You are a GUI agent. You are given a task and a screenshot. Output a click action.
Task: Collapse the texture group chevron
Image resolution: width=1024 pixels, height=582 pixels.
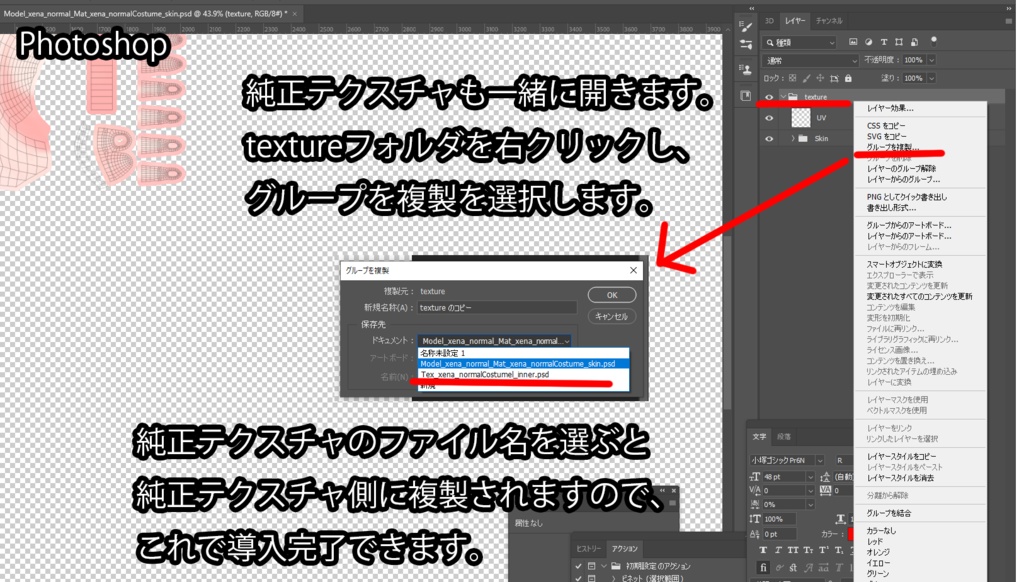pos(783,97)
